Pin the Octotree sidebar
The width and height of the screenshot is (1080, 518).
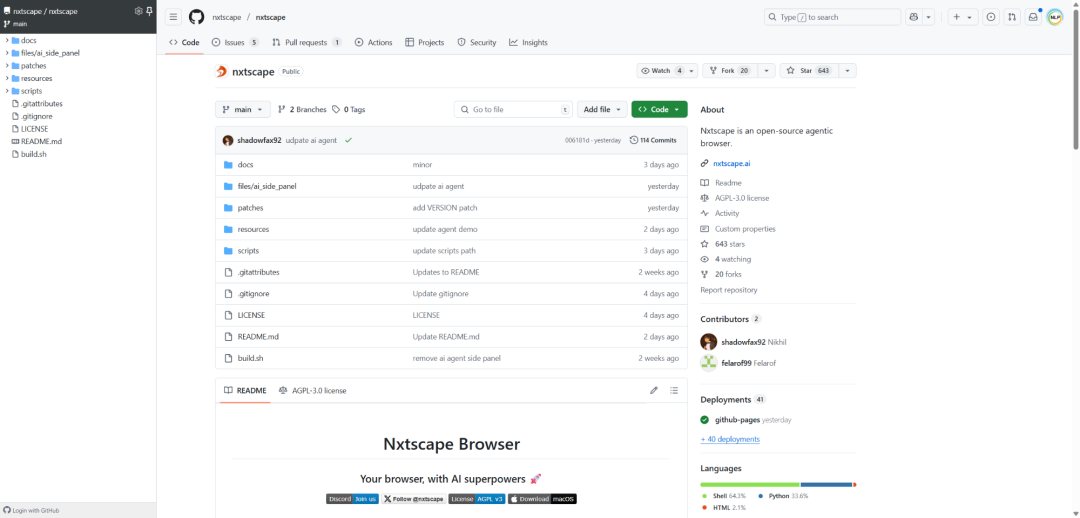(149, 11)
